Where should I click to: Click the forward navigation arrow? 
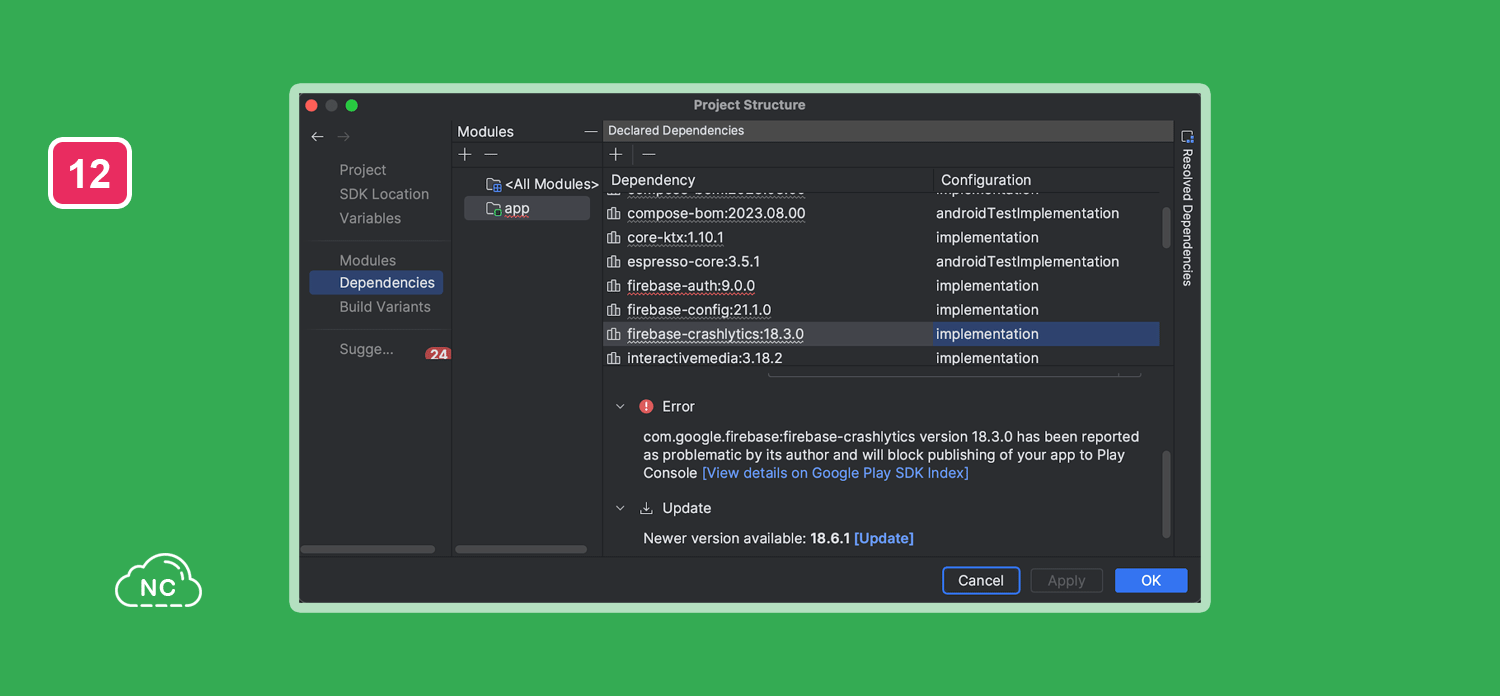pyautogui.click(x=343, y=136)
